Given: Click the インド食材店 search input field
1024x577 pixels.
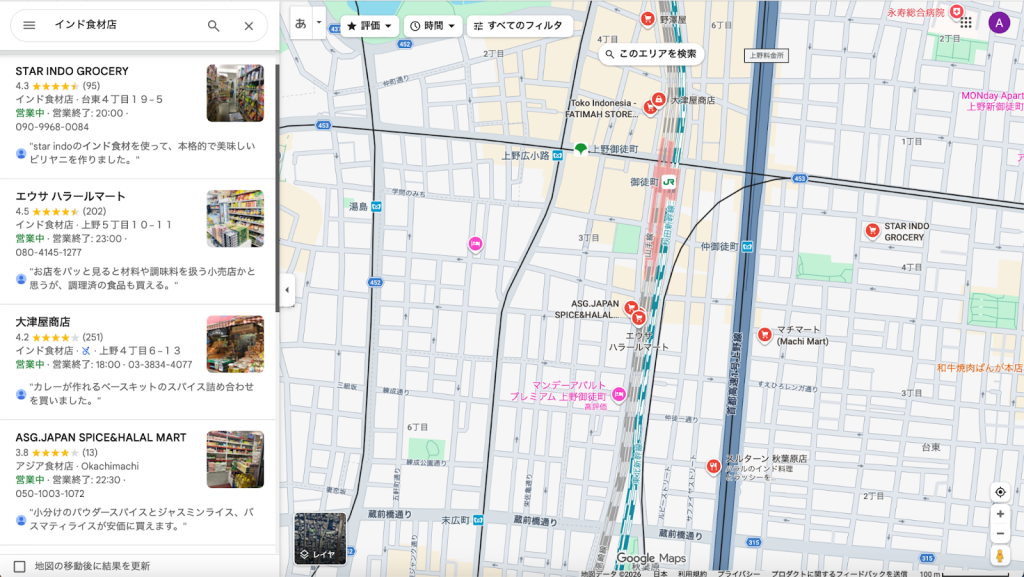Looking at the screenshot, I should pyautogui.click(x=120, y=25).
